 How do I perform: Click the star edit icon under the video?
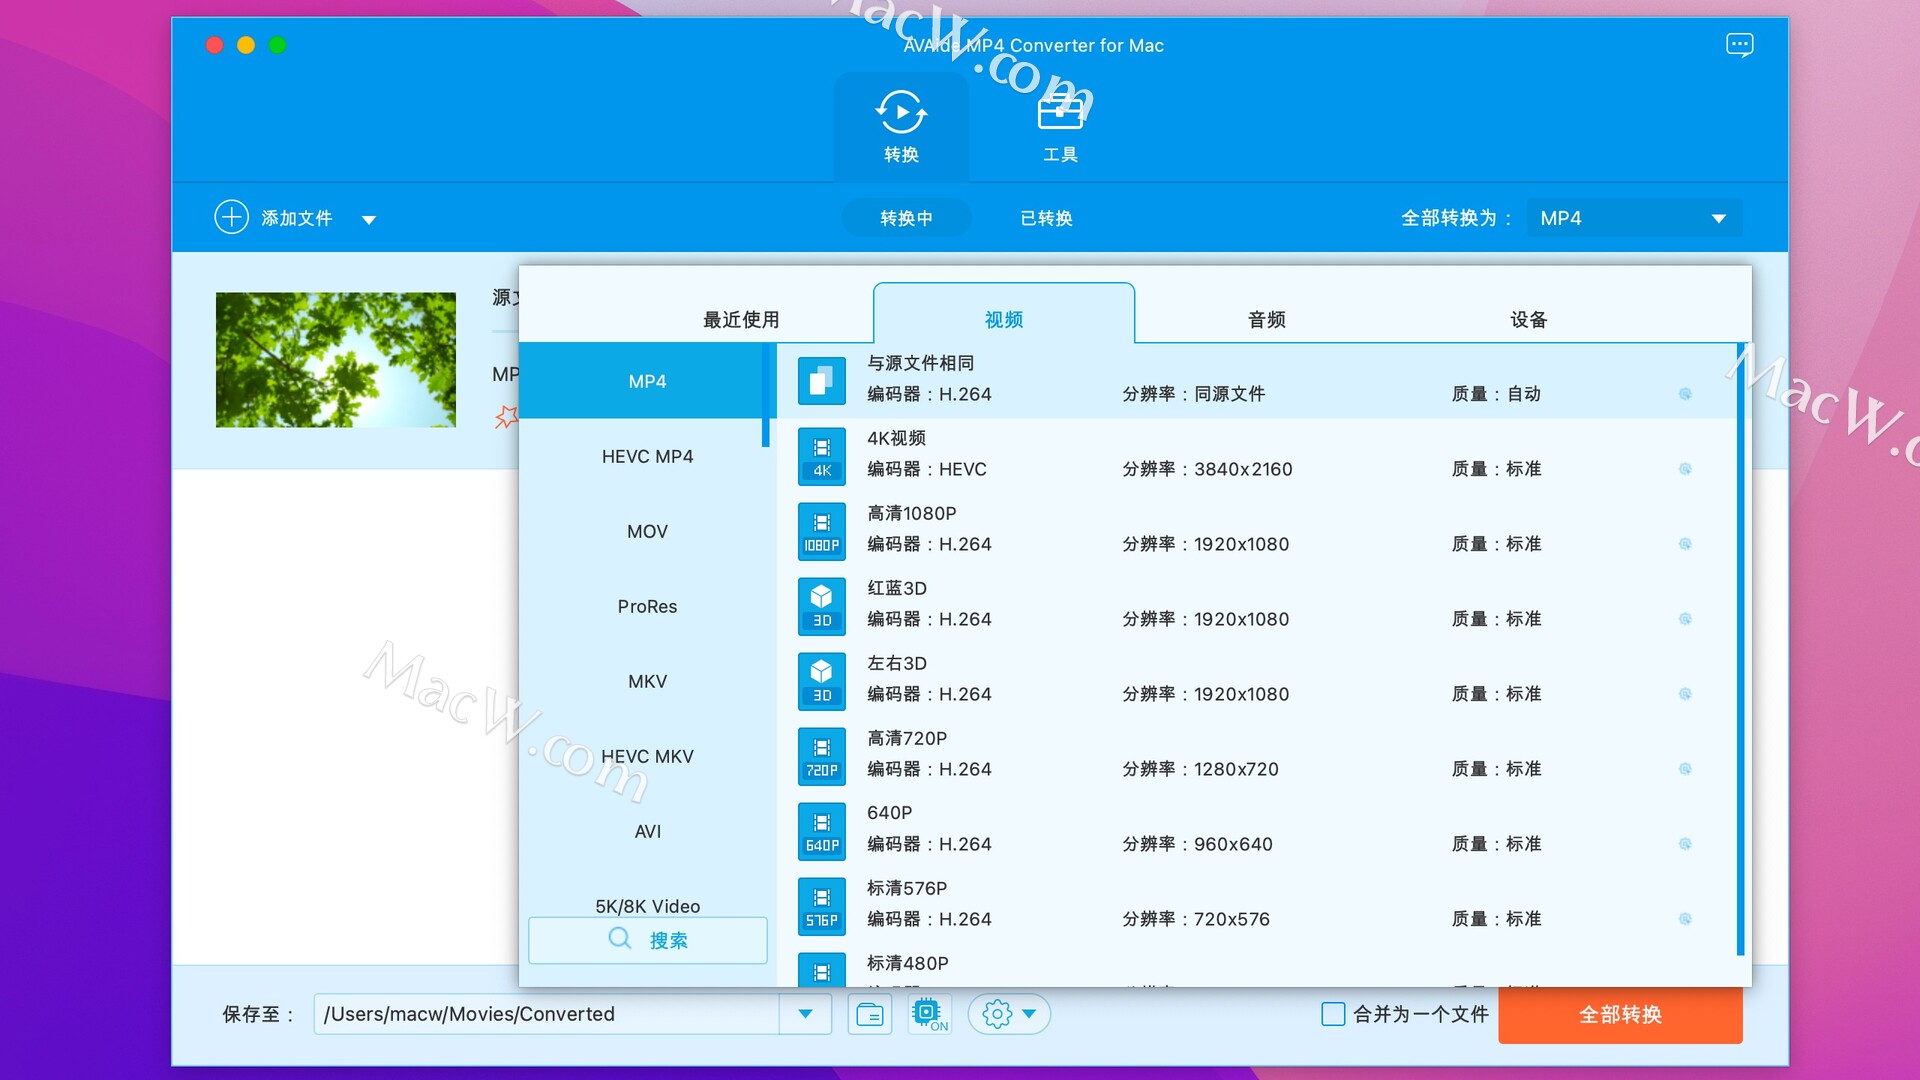pos(506,417)
